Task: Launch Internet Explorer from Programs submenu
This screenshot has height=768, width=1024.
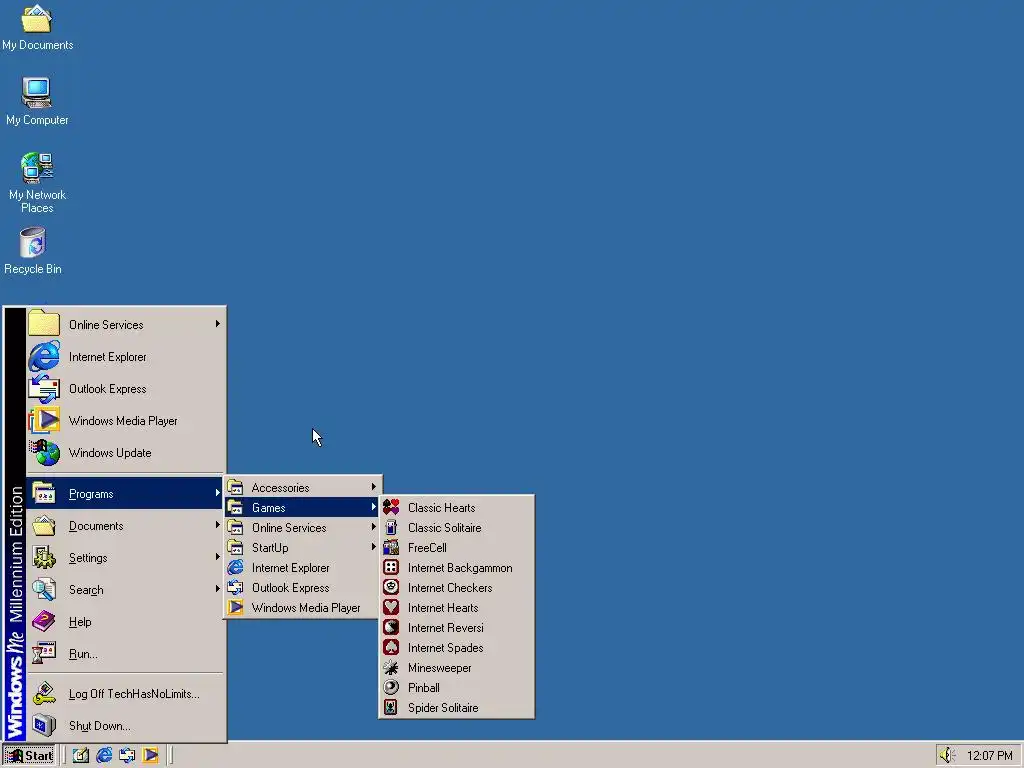Action: pos(302,568)
